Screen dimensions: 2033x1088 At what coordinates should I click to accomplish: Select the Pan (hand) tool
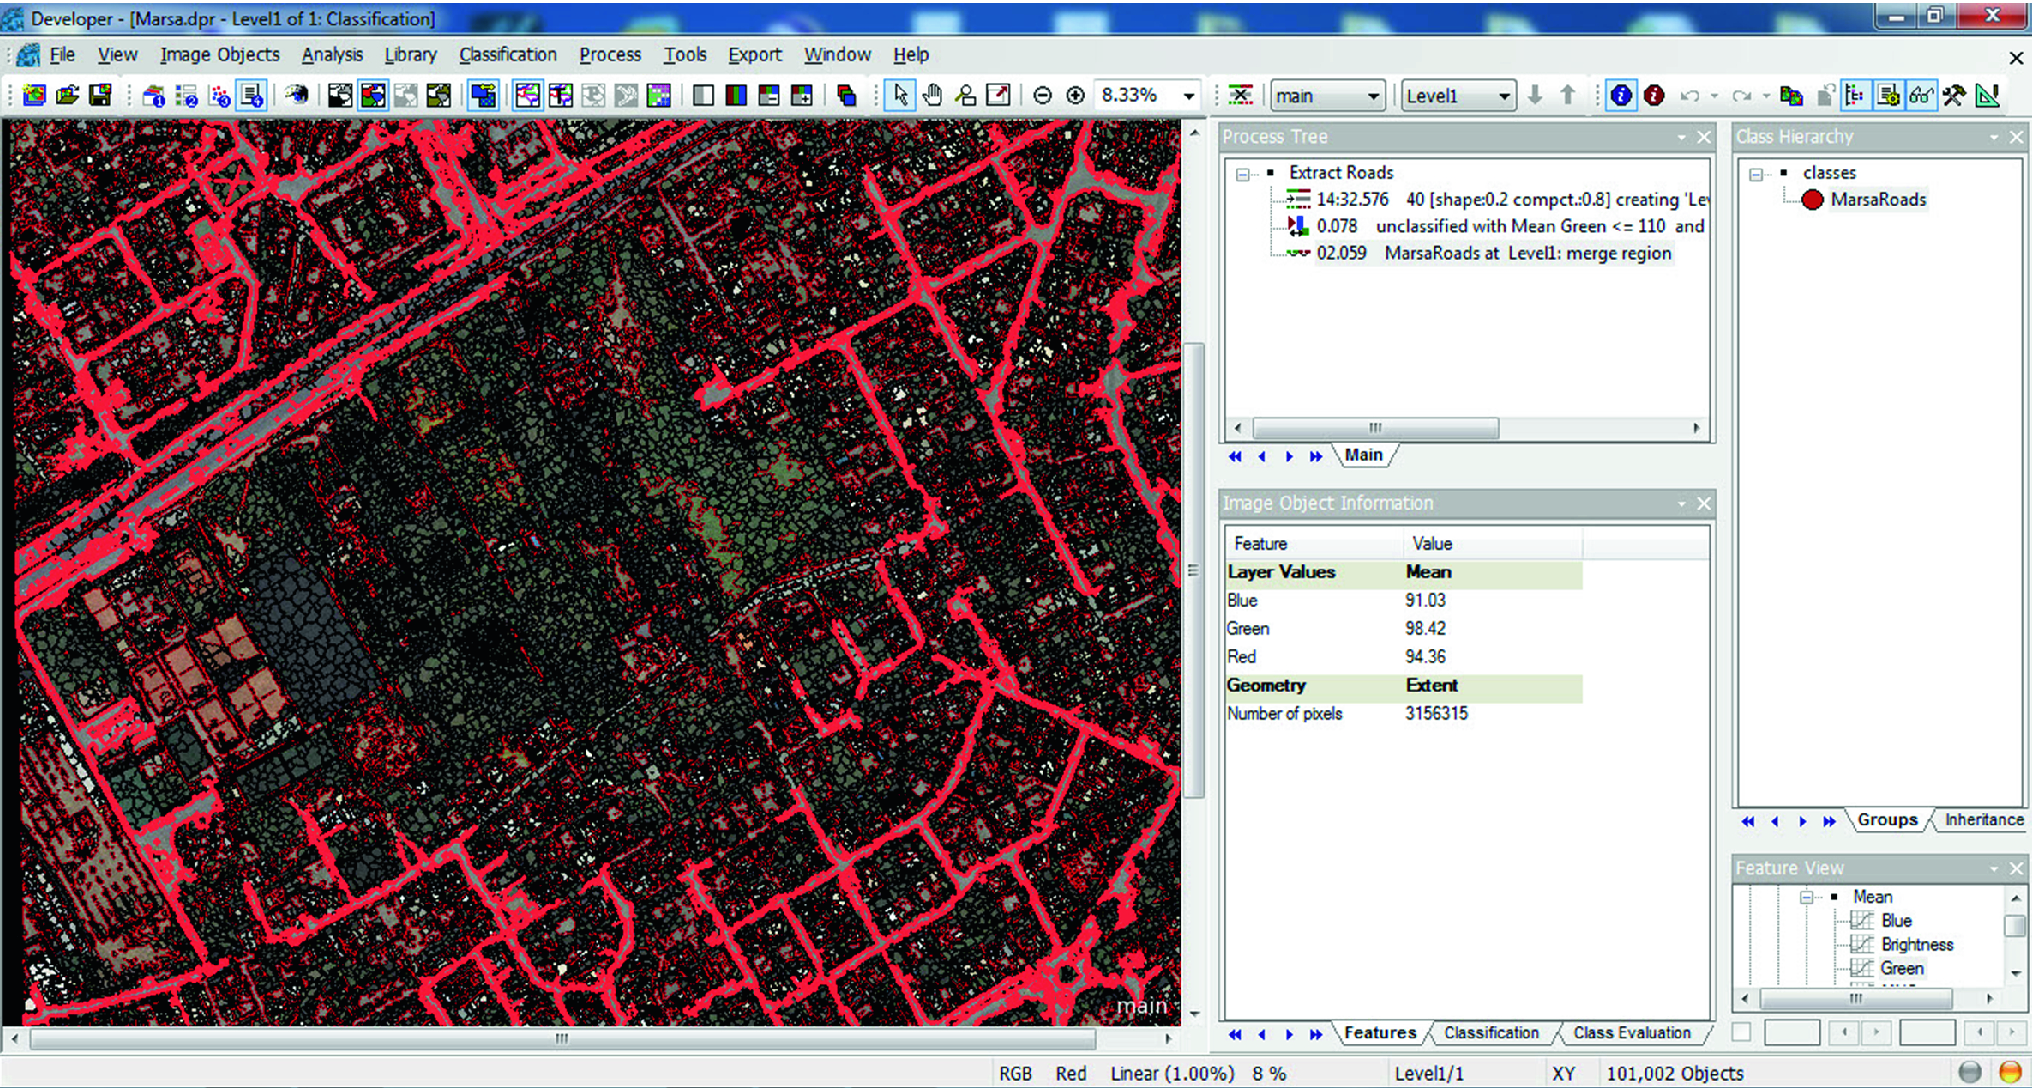click(934, 95)
